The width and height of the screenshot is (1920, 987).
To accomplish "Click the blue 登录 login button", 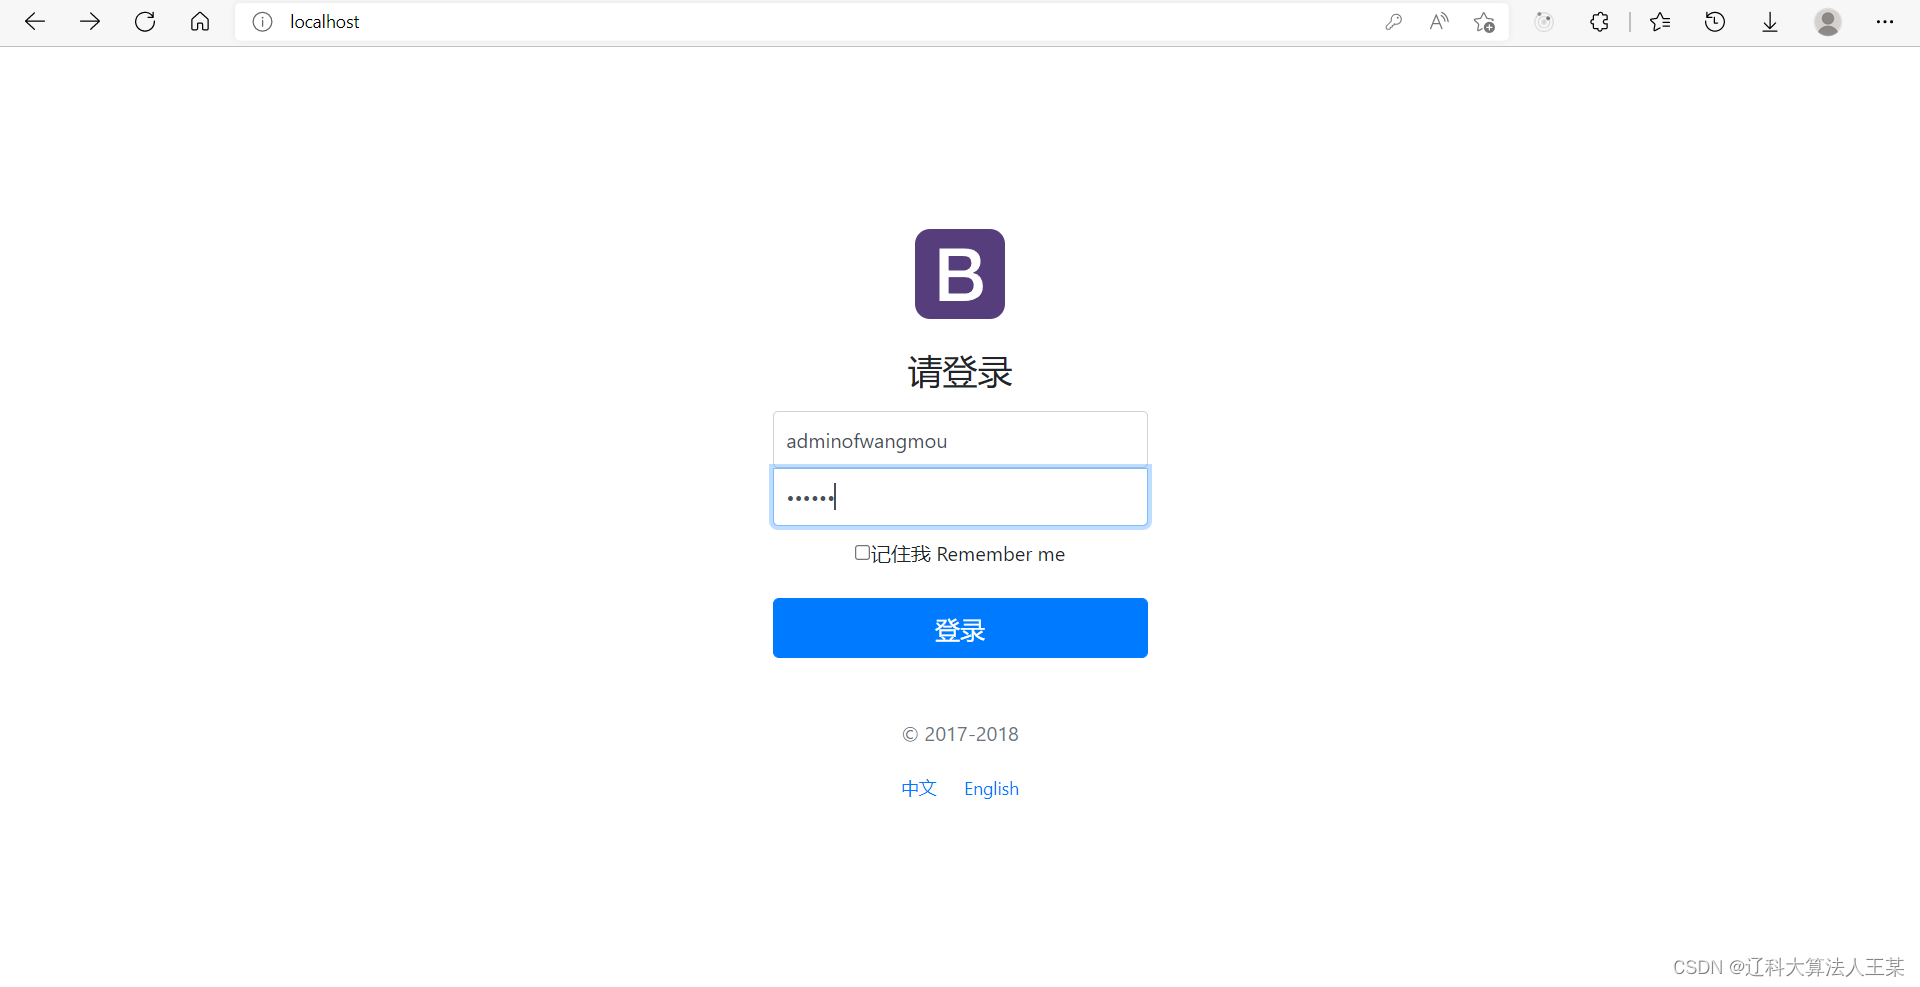I will point(960,628).
